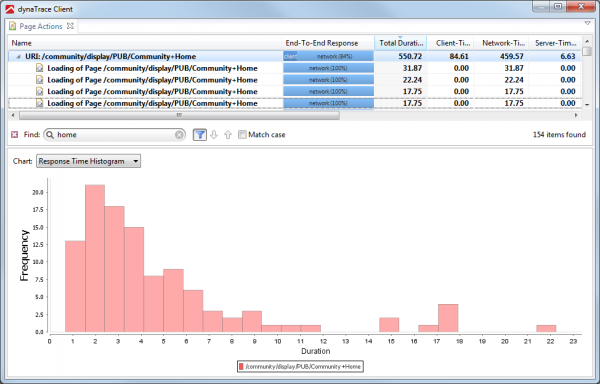Click the horizontal scrollbar left arrow
This screenshot has height=384, width=600.
click(x=13, y=115)
